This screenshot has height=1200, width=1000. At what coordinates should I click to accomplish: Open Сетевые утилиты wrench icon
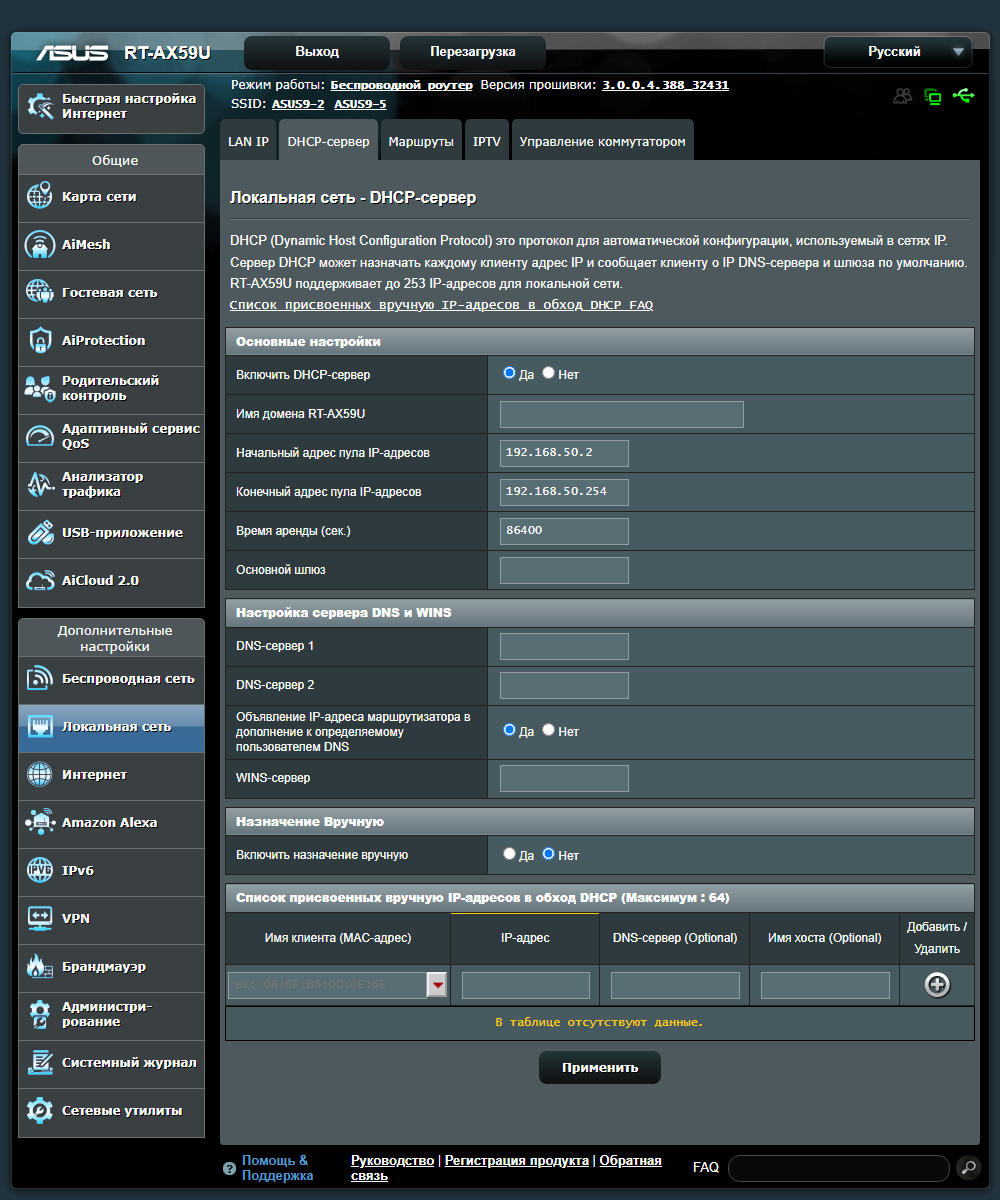click(40, 1110)
